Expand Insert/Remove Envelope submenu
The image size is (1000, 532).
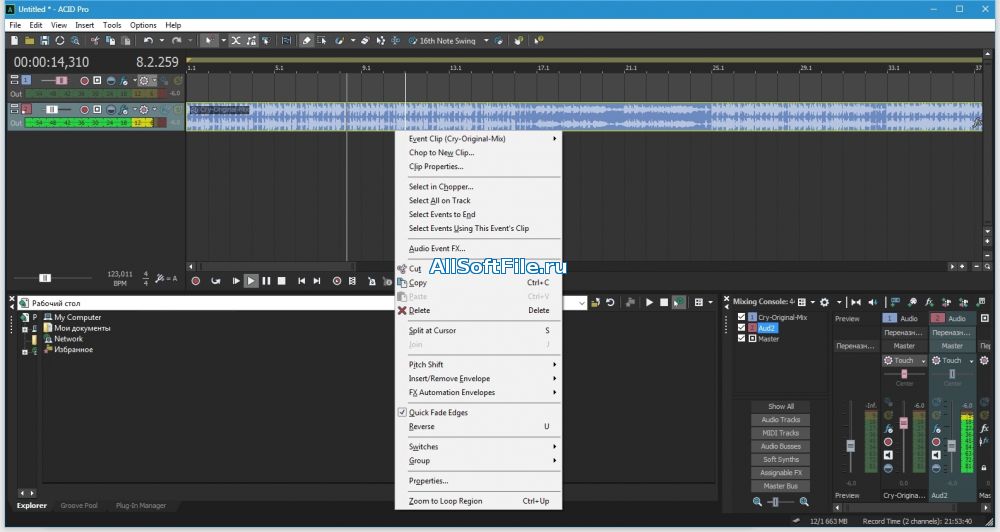(478, 378)
